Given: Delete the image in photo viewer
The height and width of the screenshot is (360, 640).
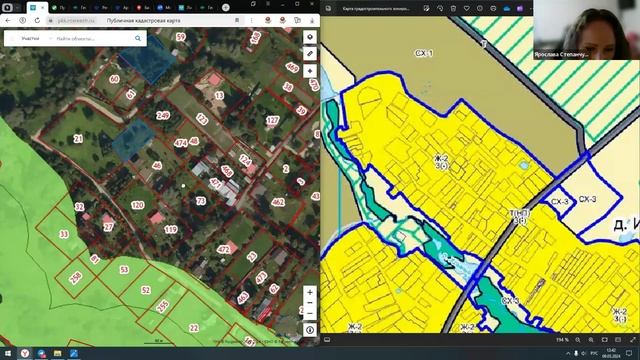Looking at the screenshot, I should pos(453,8).
